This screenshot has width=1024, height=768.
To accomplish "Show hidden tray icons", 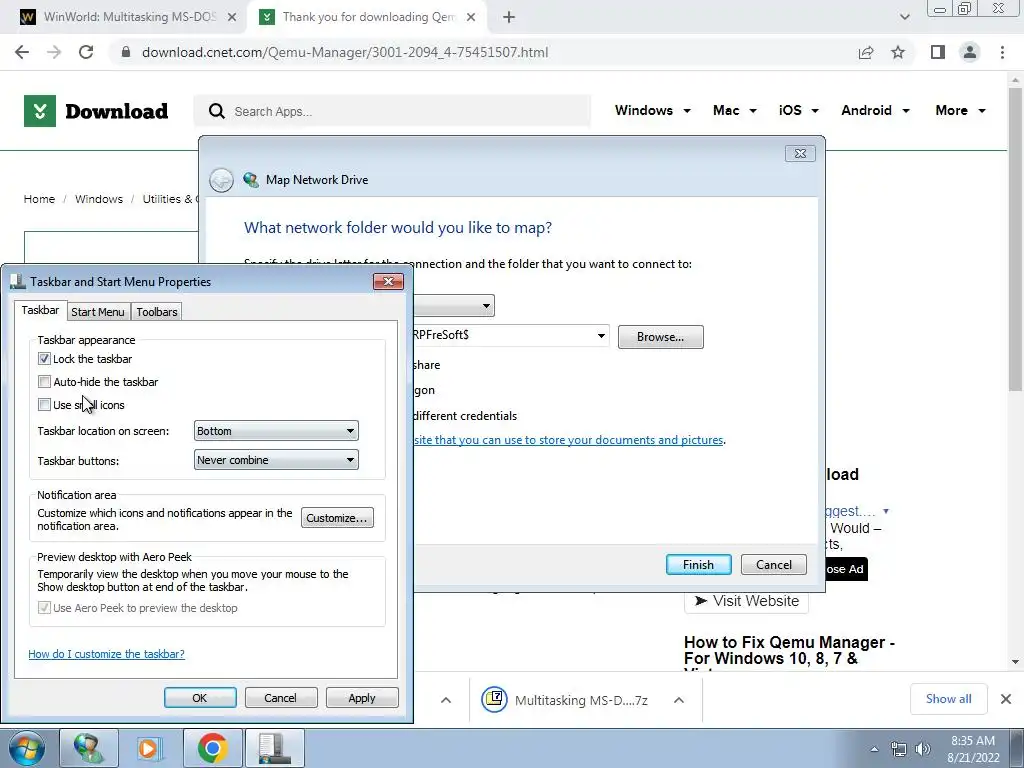I will pyautogui.click(x=874, y=749).
